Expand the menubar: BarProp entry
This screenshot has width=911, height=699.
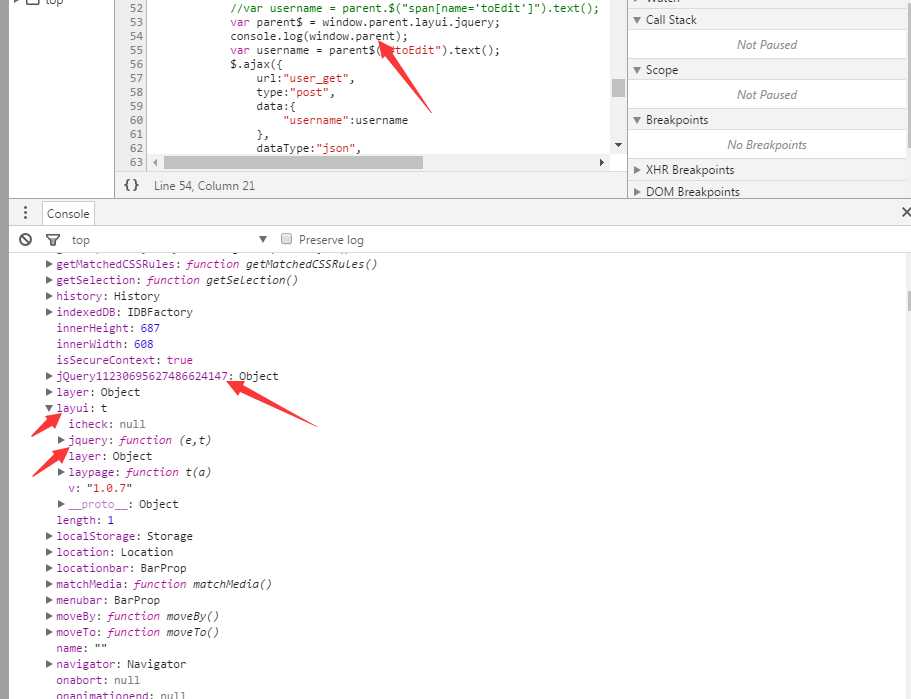coord(49,600)
